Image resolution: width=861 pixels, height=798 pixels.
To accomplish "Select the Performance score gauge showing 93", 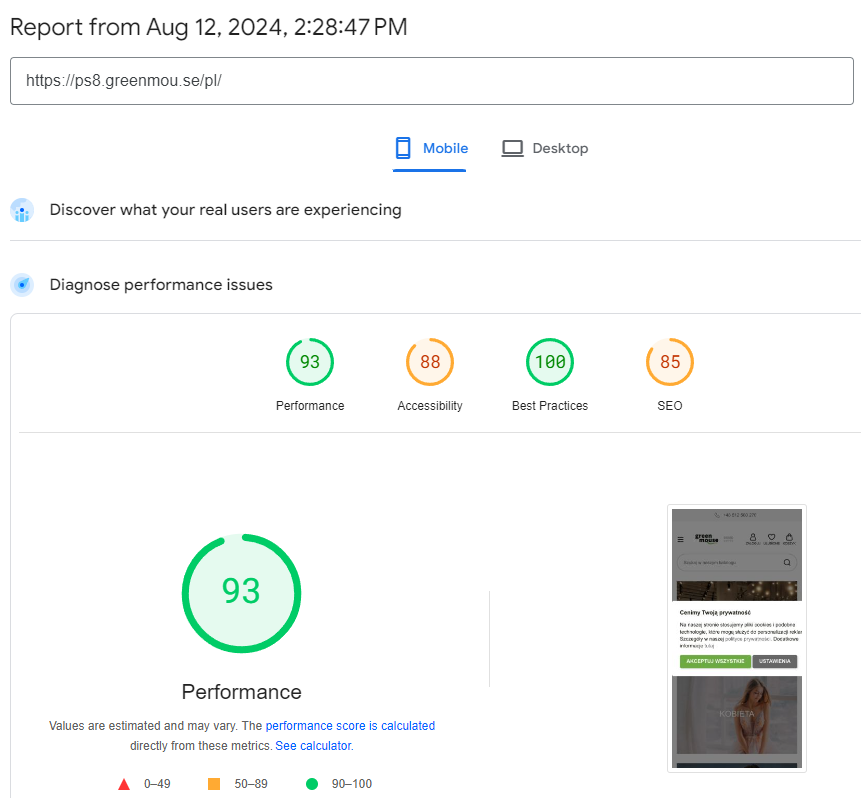I will (310, 362).
